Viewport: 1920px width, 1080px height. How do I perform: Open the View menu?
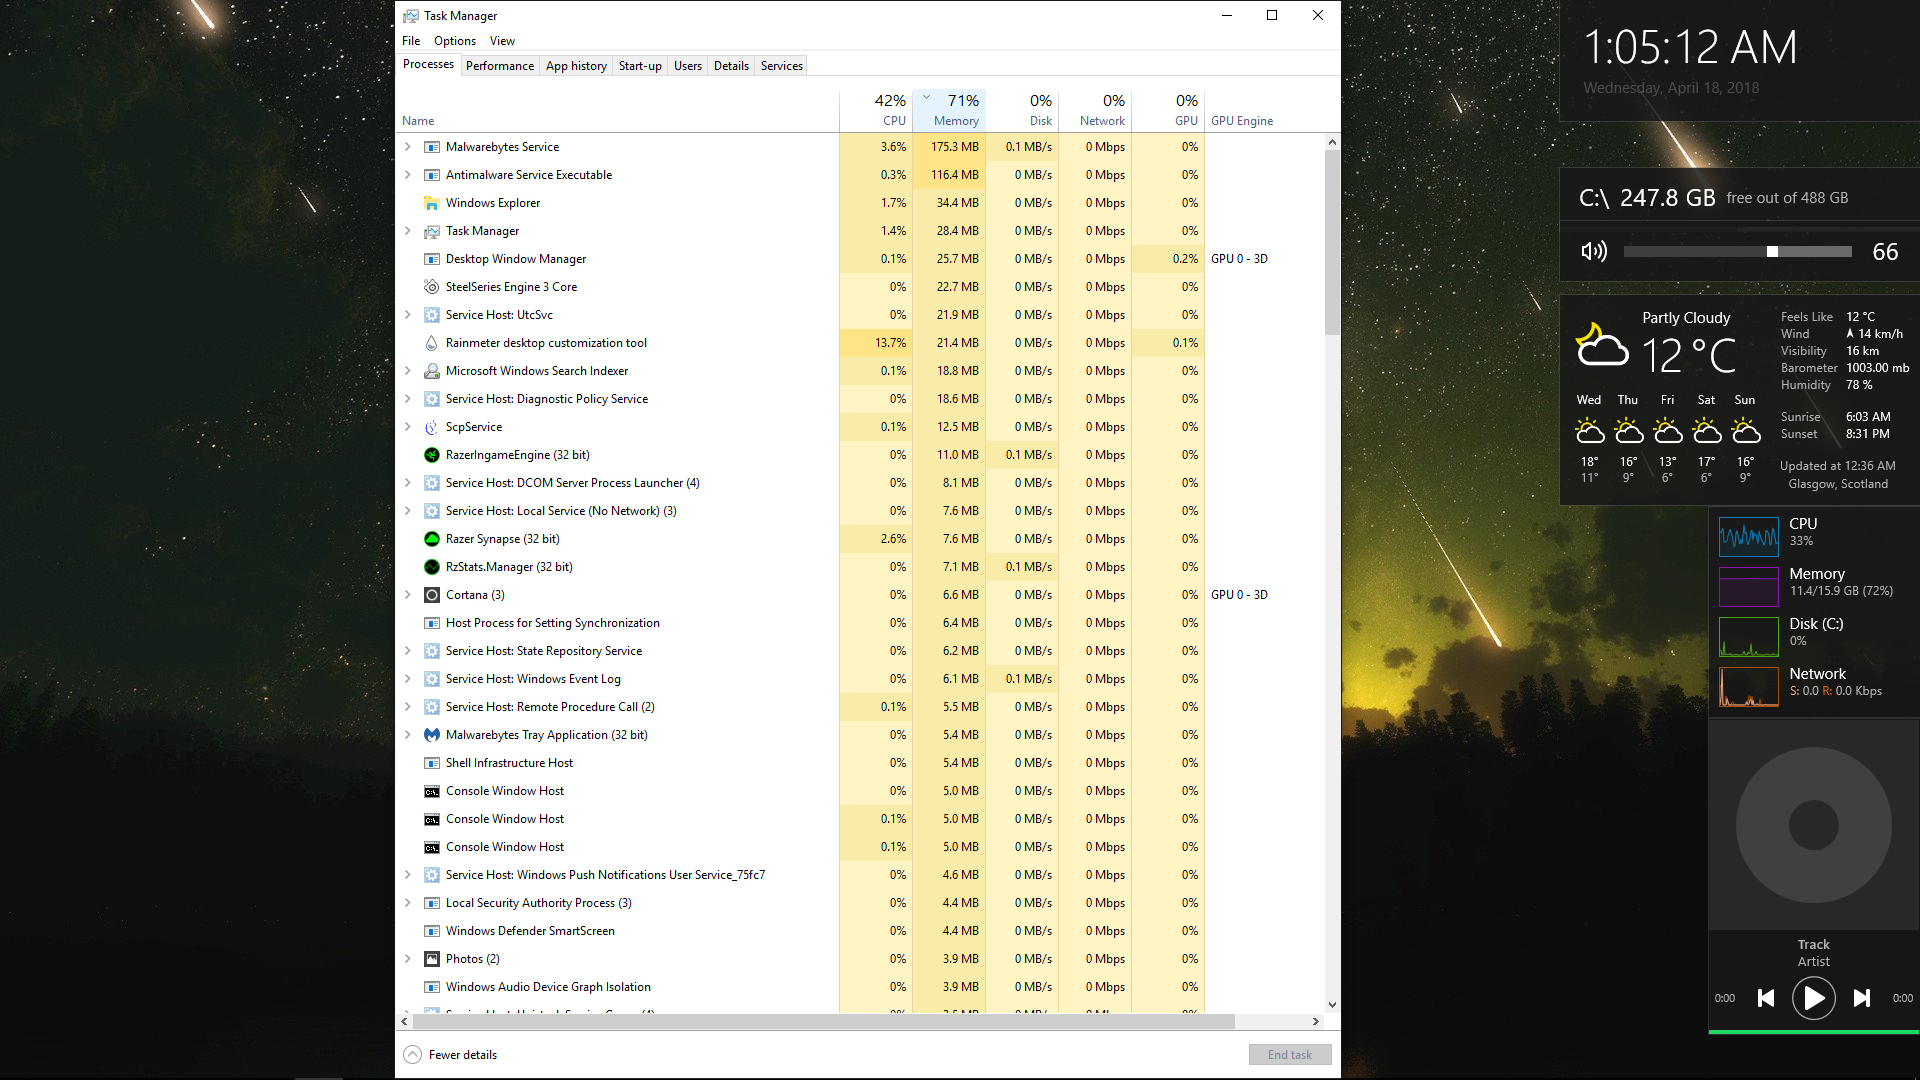(502, 41)
